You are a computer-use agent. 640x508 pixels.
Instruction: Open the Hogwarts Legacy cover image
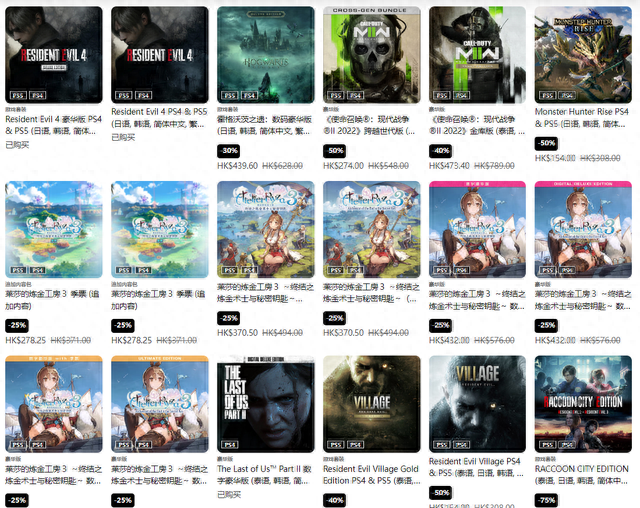266,55
